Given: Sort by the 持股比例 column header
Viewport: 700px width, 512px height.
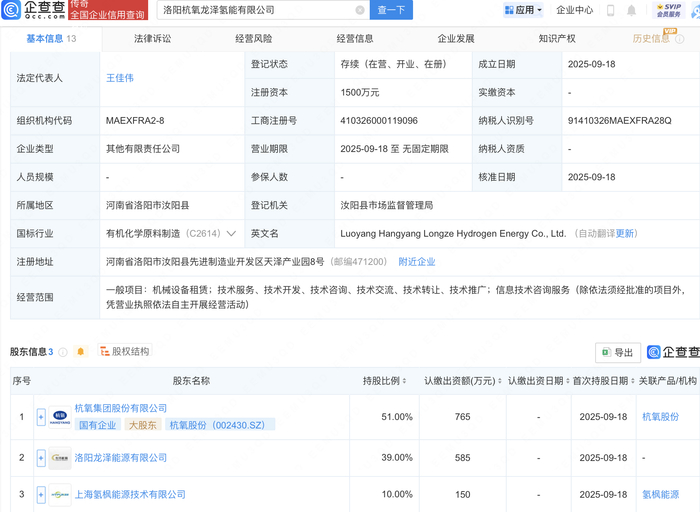Looking at the screenshot, I should click(x=386, y=381).
